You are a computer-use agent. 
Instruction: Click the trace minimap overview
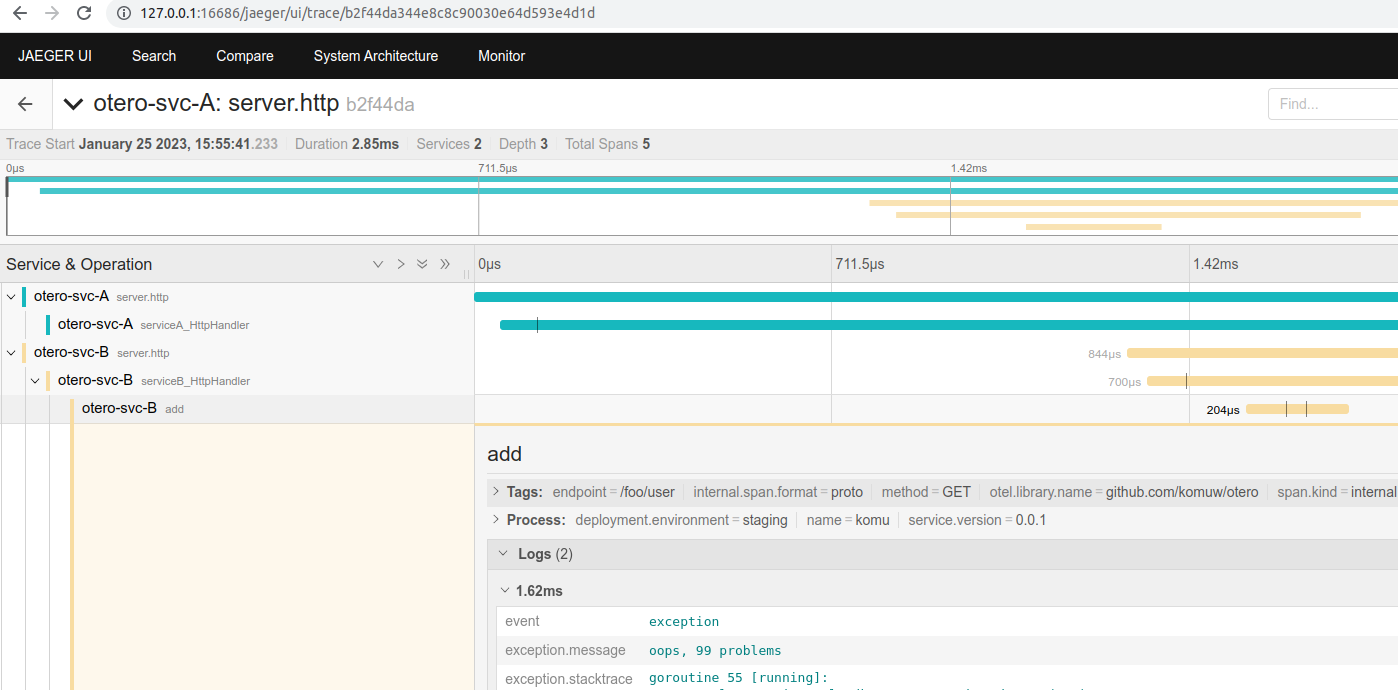(x=702, y=206)
